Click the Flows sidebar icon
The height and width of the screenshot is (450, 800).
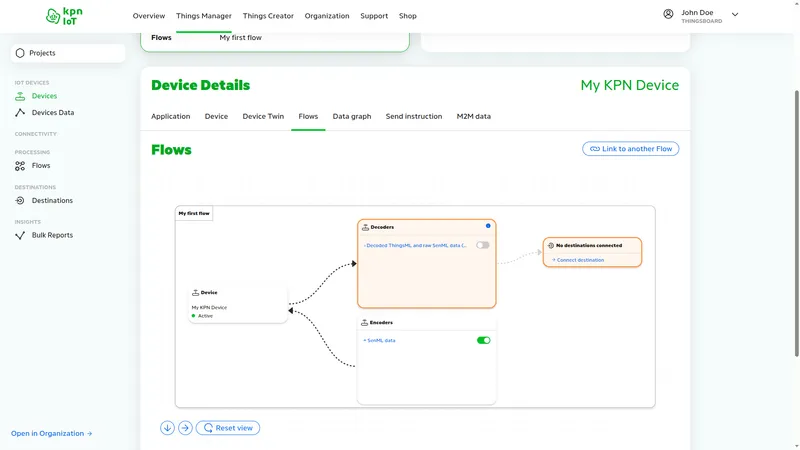(x=20, y=166)
